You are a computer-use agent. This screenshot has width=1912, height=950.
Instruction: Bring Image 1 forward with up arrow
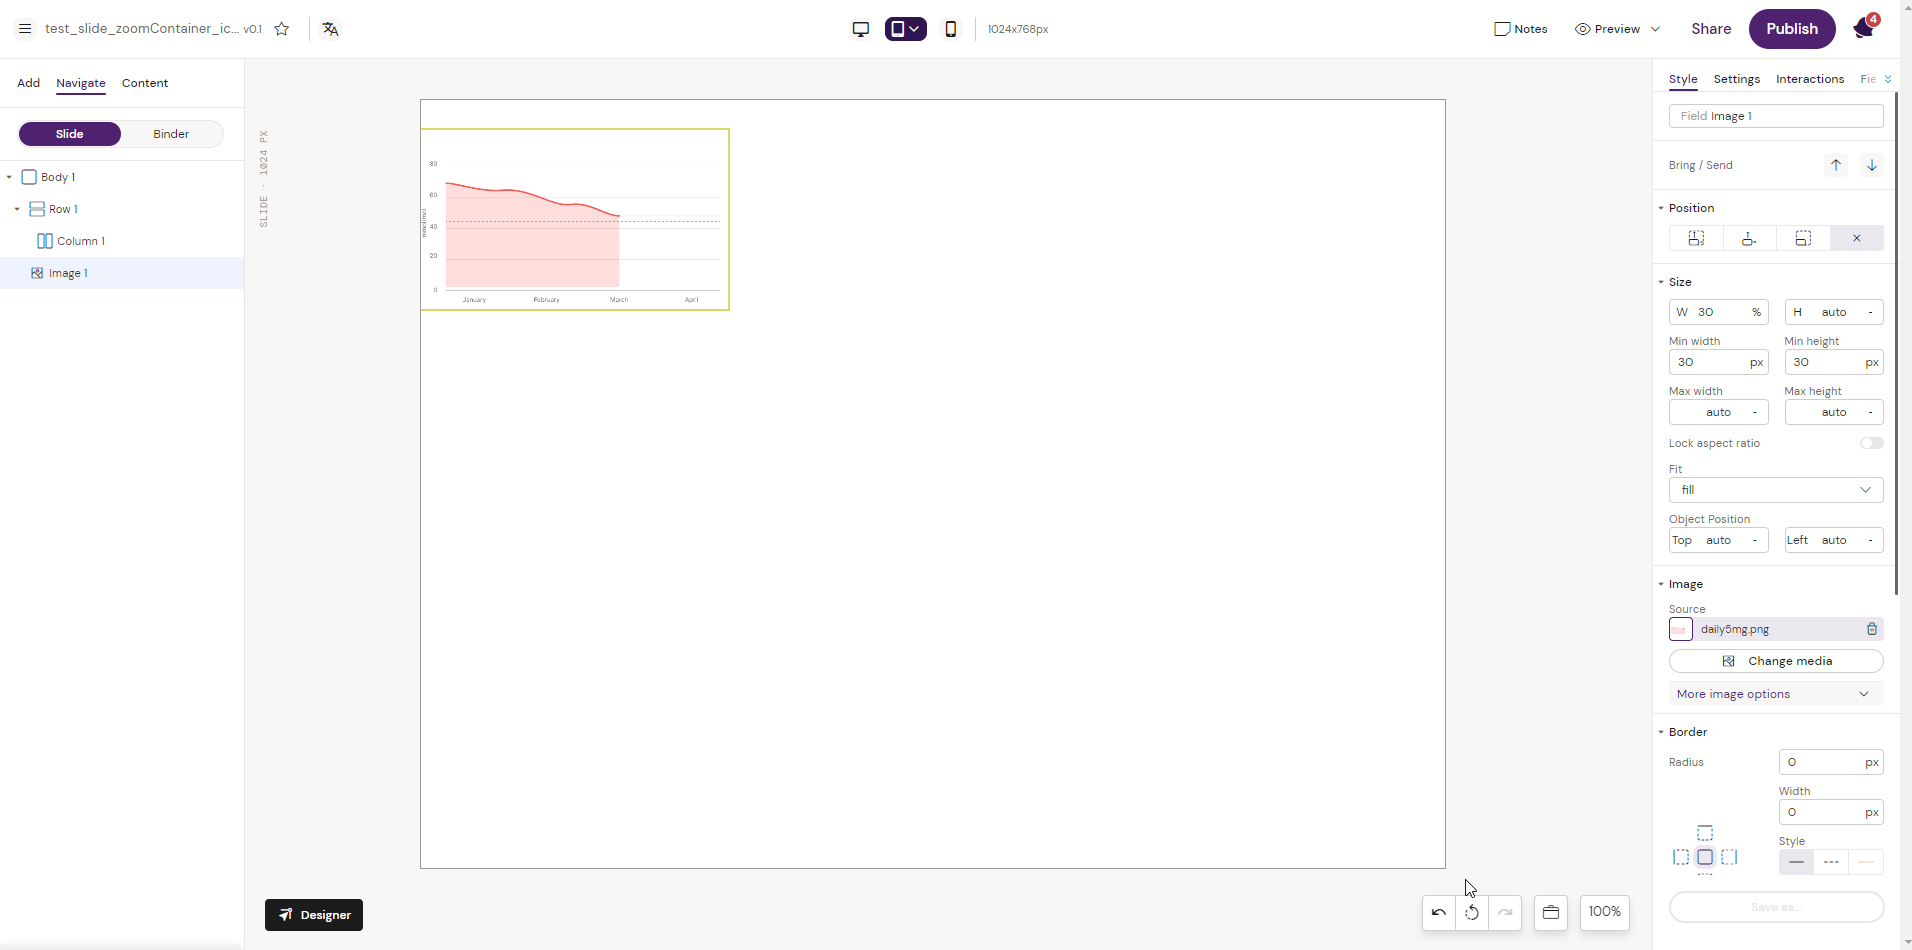pos(1836,165)
